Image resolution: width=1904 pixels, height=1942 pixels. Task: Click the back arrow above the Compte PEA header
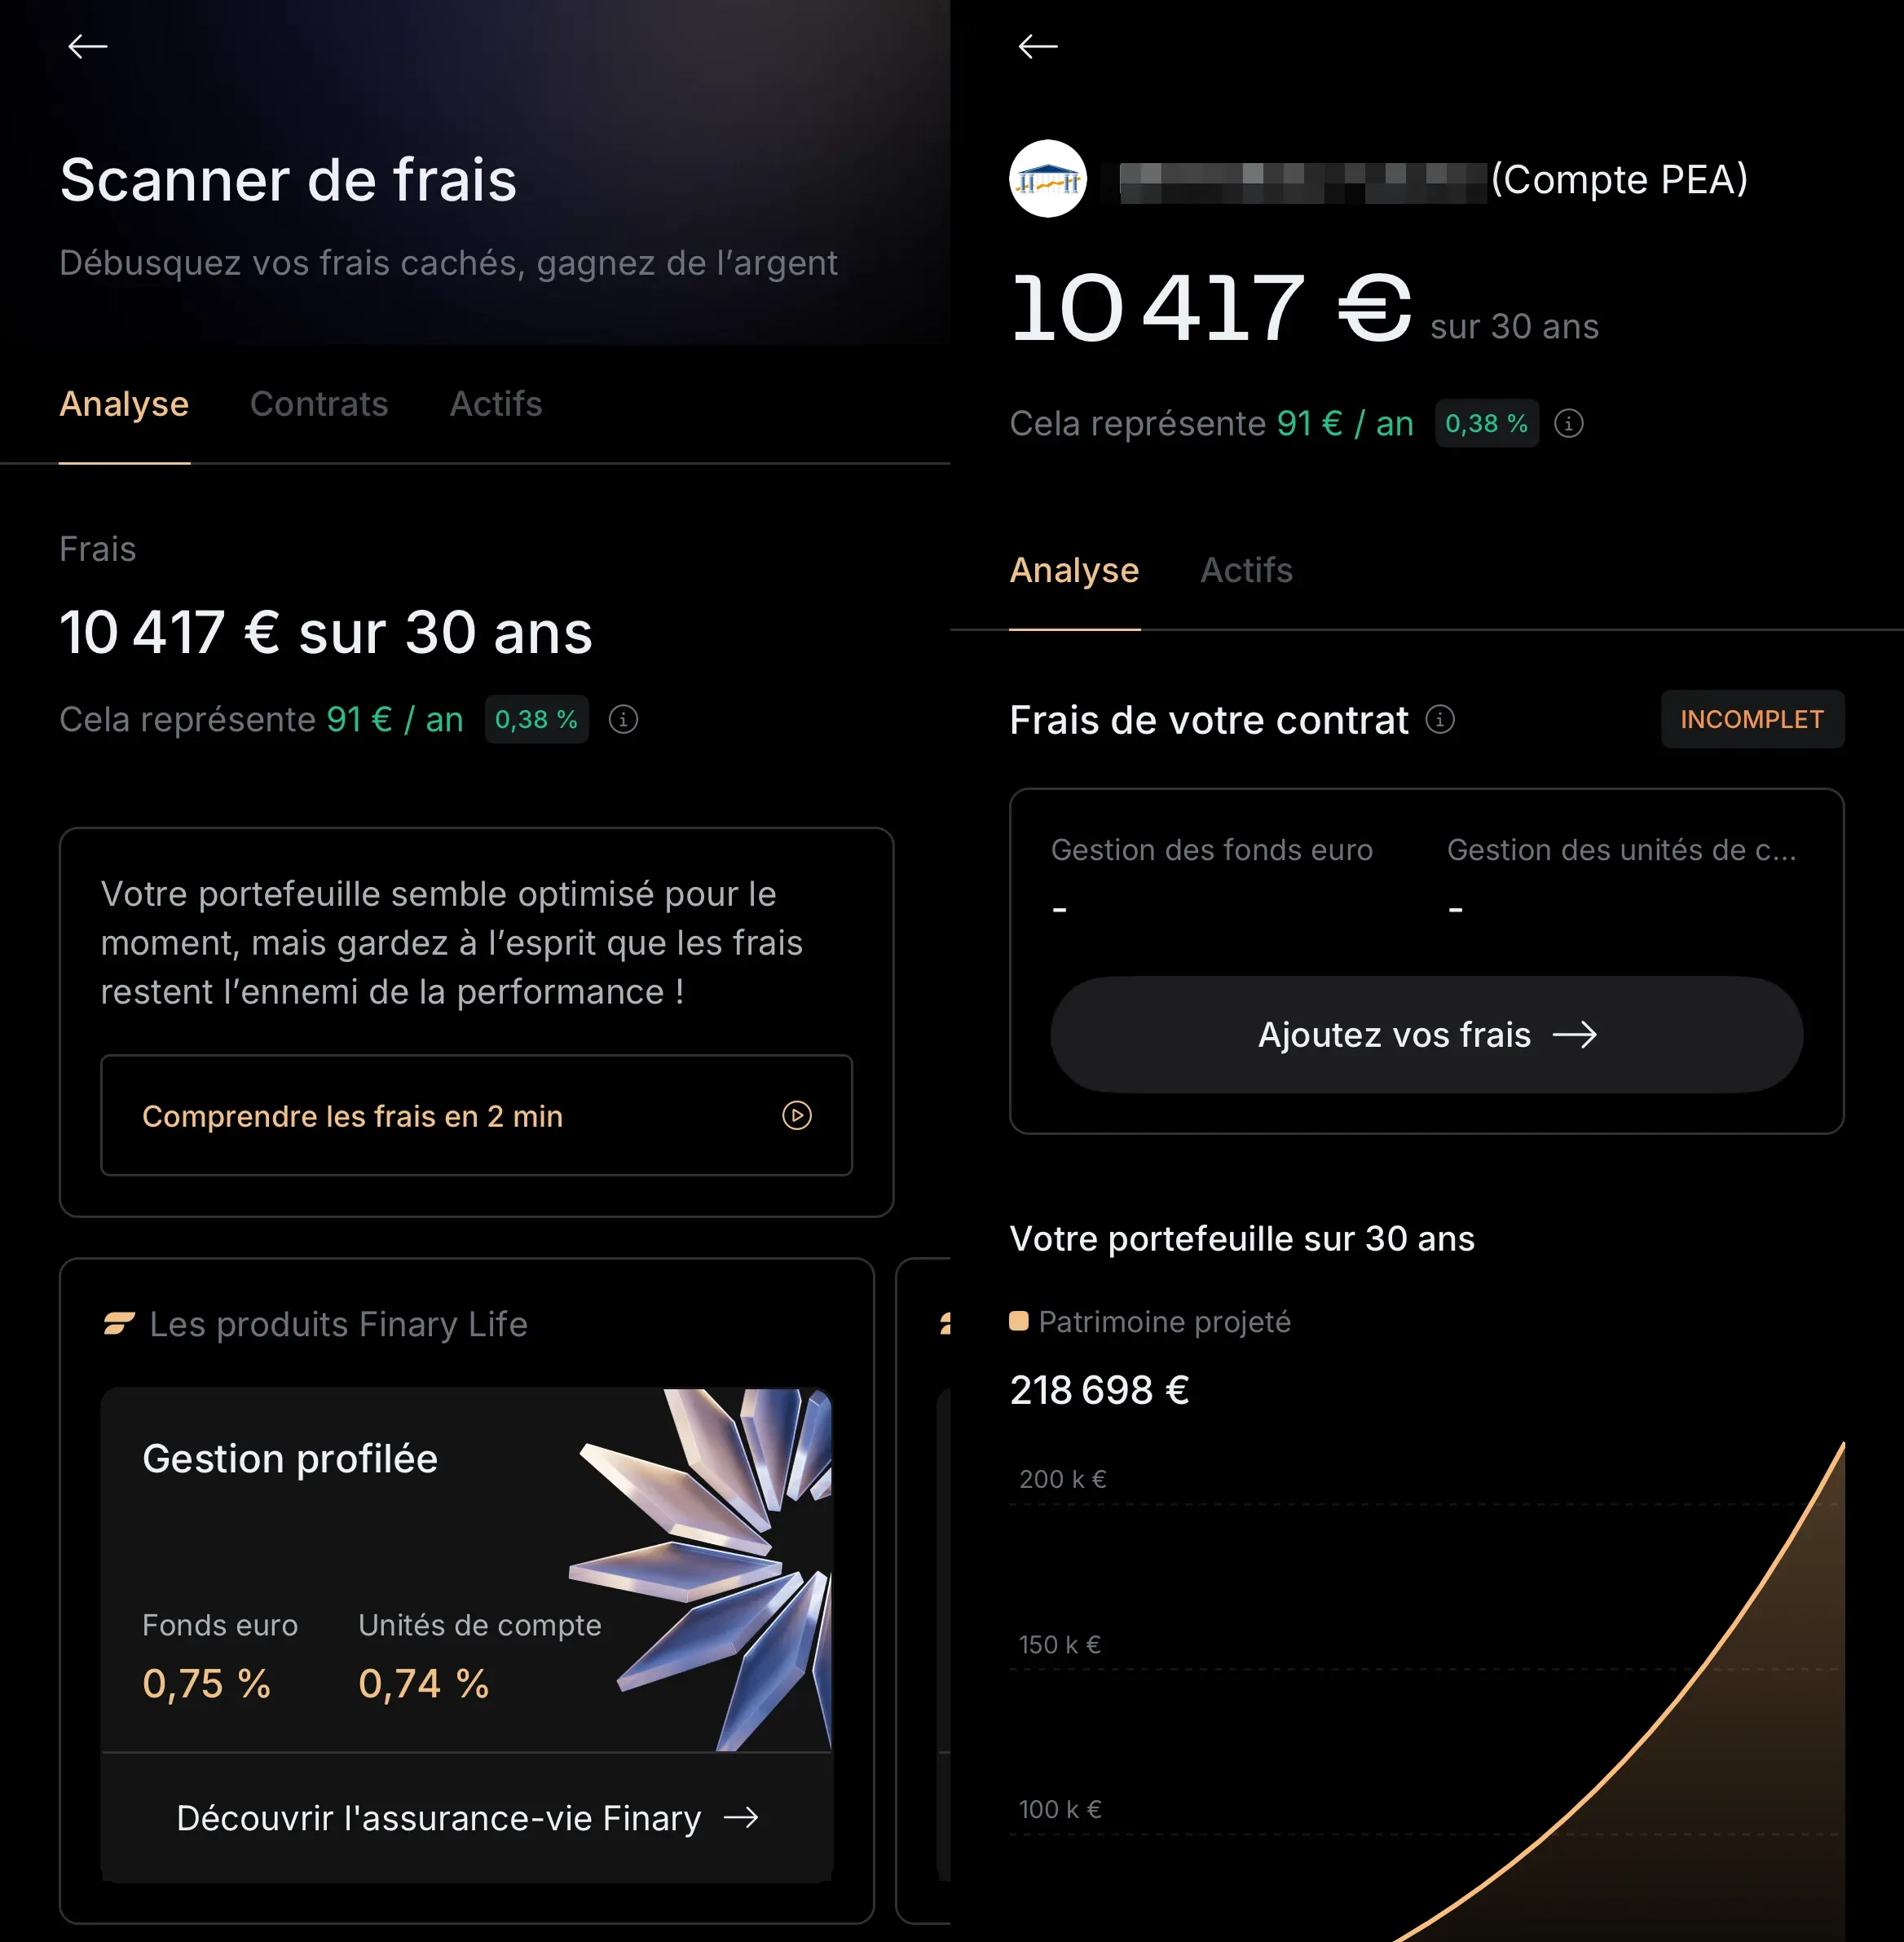pyautogui.click(x=1040, y=46)
